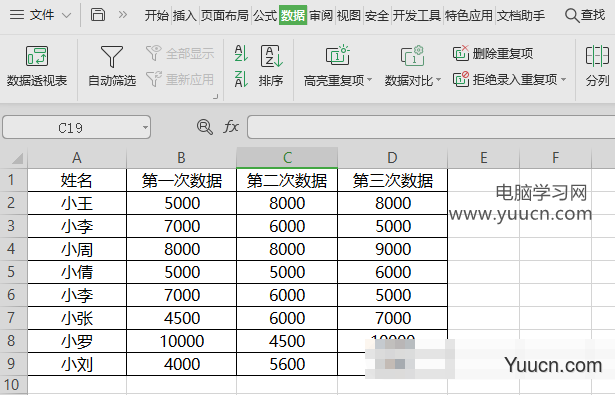
Task: Click the 小刘 name cell
Action: click(x=77, y=364)
